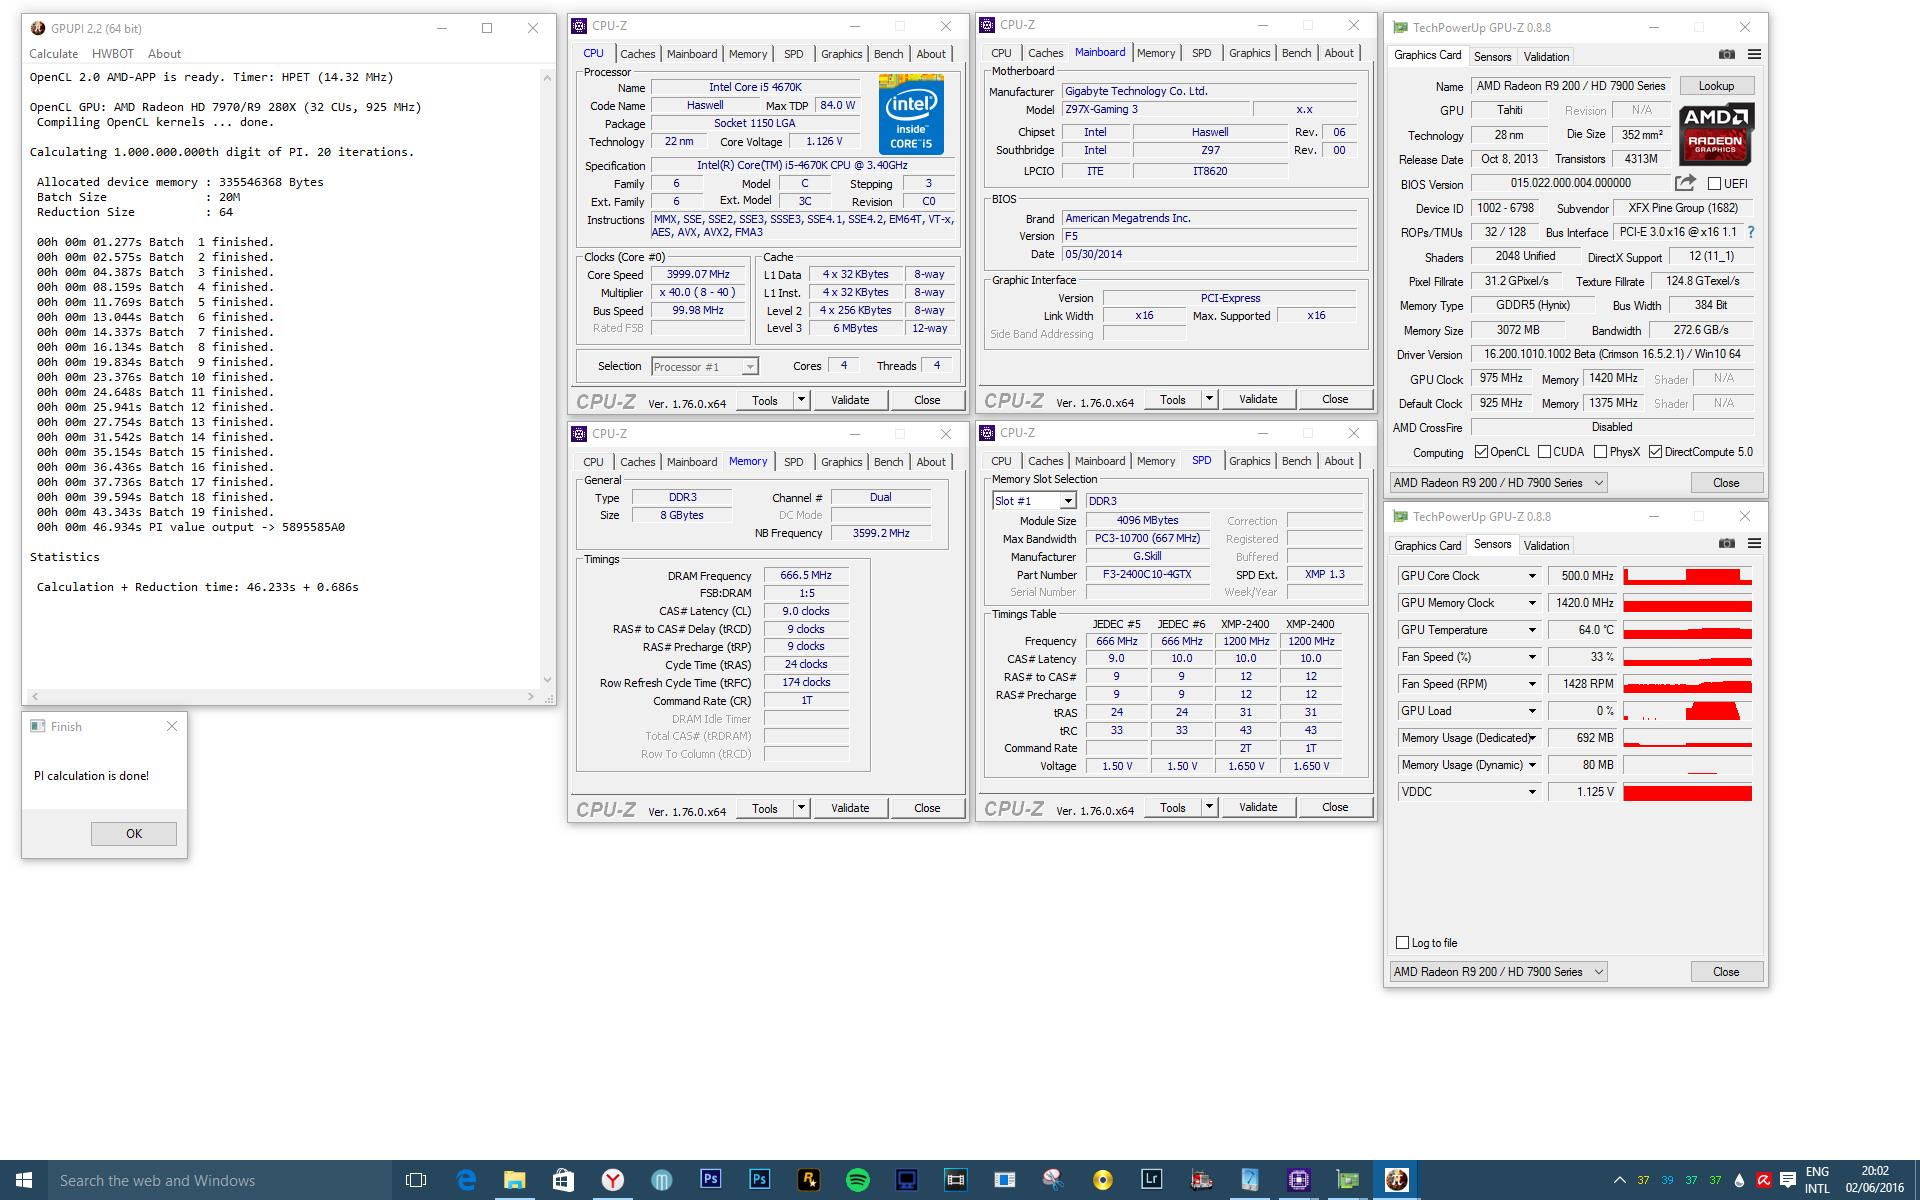Open GPU selector dropdown in Graphics Card window
This screenshot has width=1920, height=1200.
click(1497, 483)
